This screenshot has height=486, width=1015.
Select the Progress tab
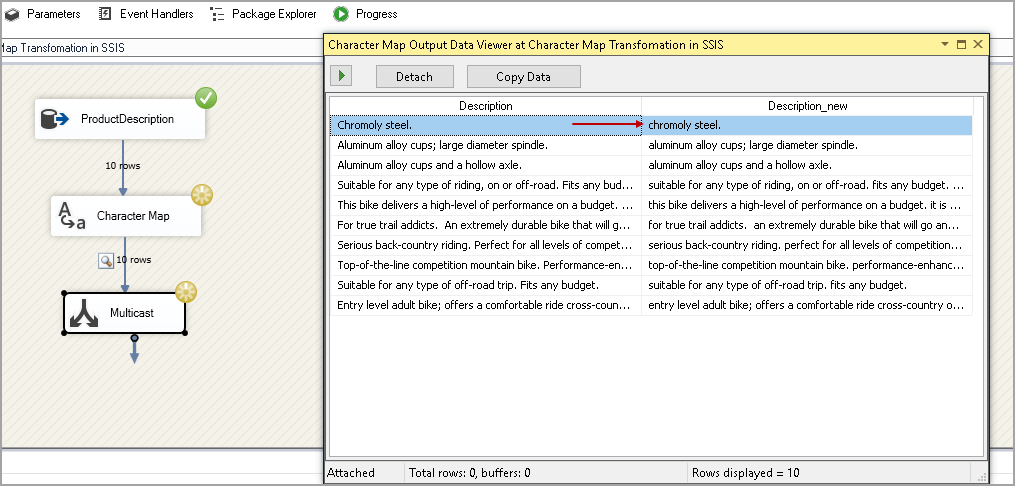[x=365, y=14]
